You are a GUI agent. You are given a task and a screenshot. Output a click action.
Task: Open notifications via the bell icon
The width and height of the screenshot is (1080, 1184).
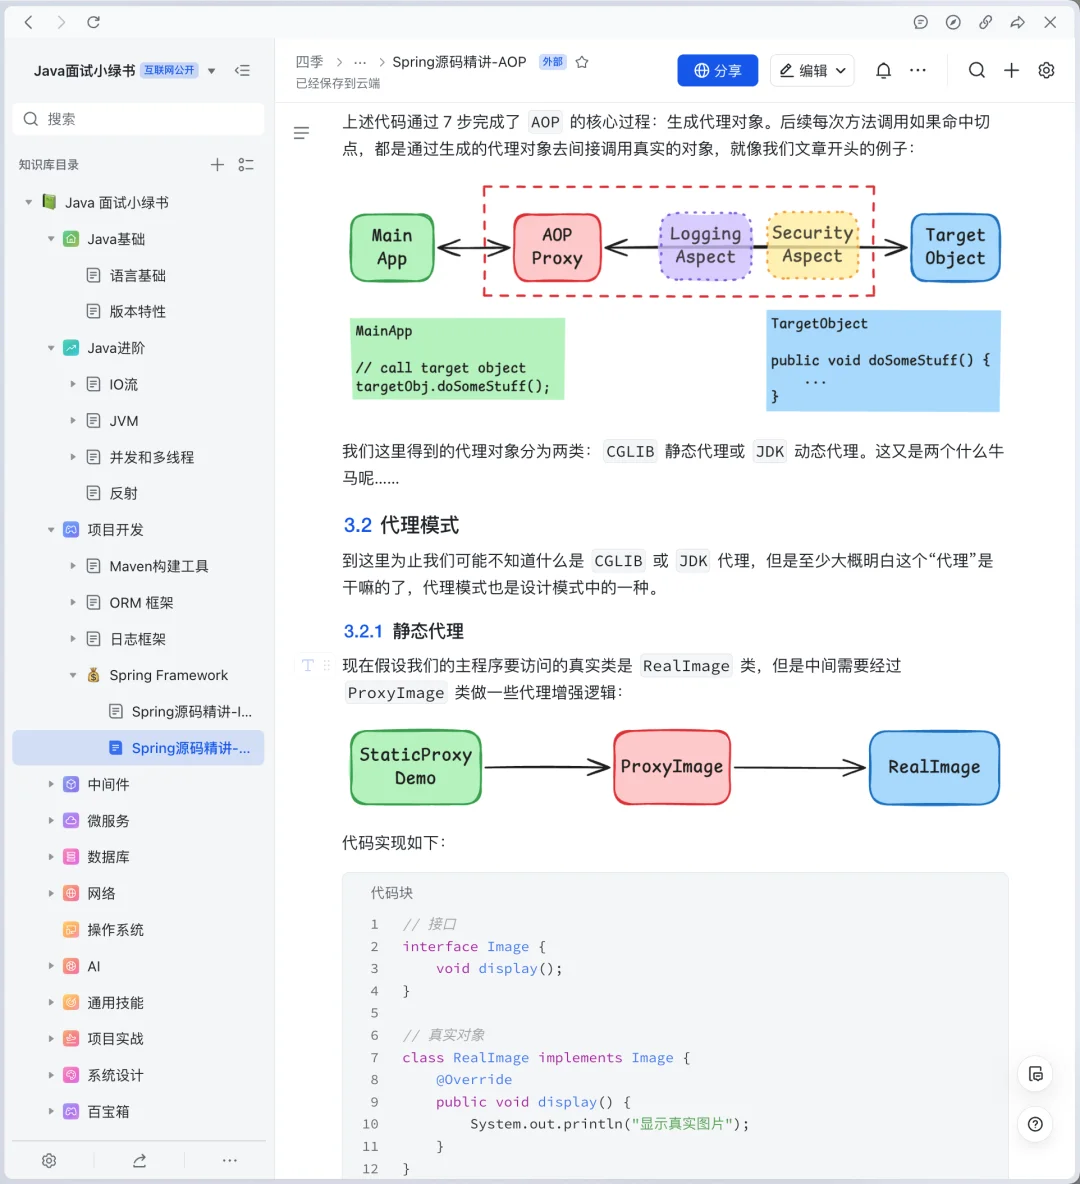[x=883, y=70]
